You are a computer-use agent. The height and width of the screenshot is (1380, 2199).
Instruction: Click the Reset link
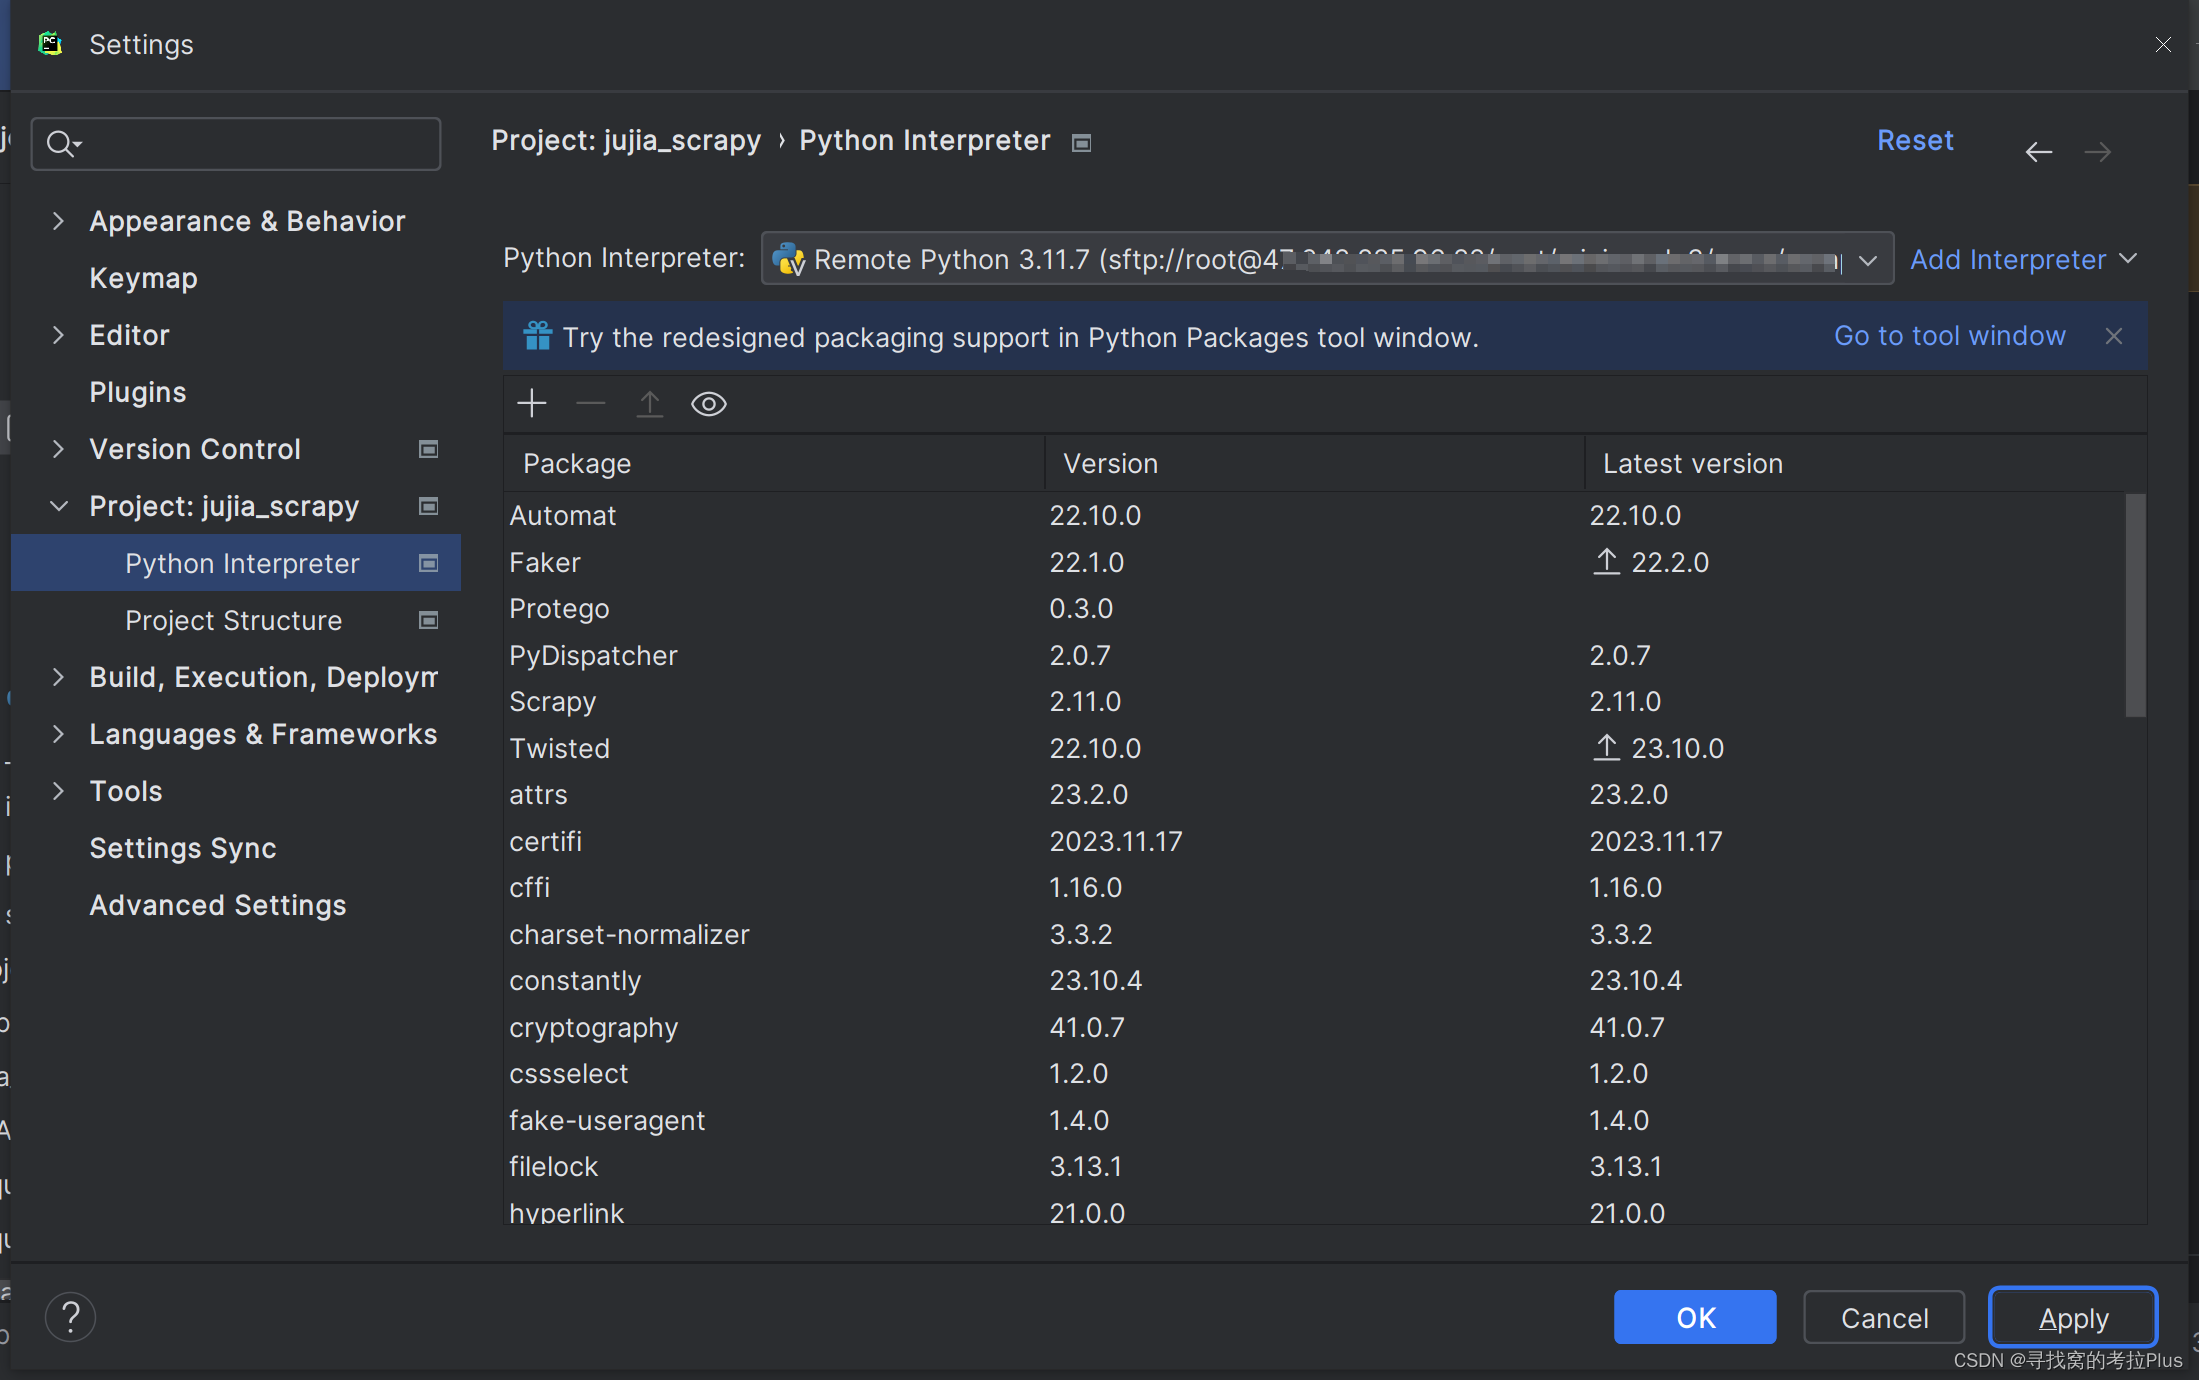coord(1915,140)
